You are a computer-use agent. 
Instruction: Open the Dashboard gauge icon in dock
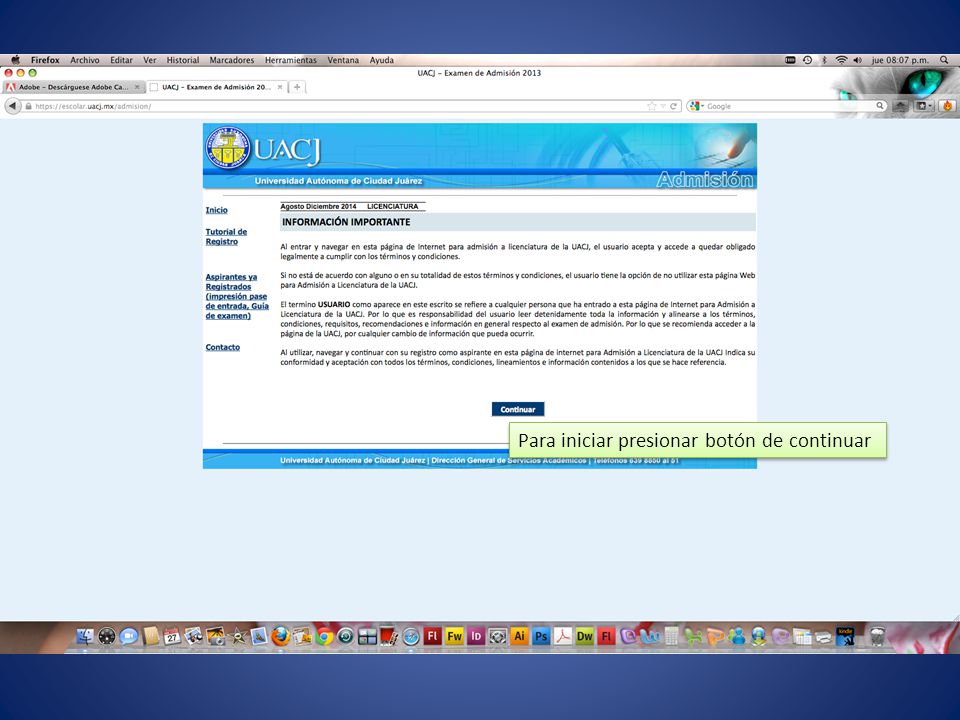tap(107, 637)
